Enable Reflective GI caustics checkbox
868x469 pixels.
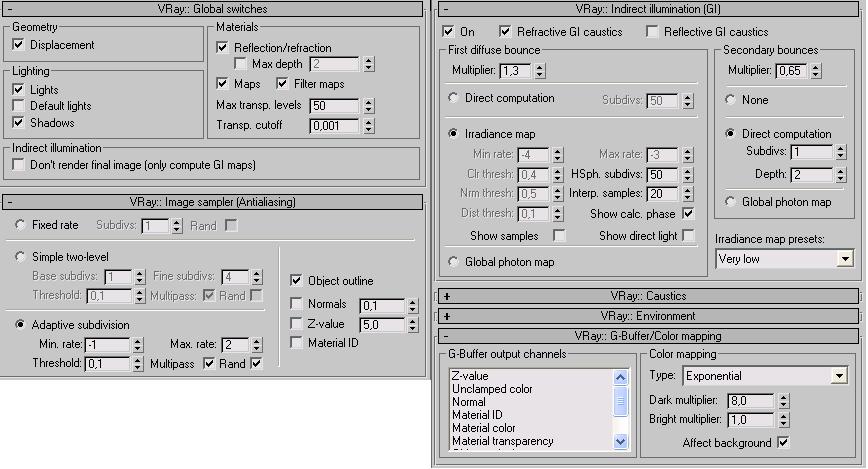click(x=652, y=32)
